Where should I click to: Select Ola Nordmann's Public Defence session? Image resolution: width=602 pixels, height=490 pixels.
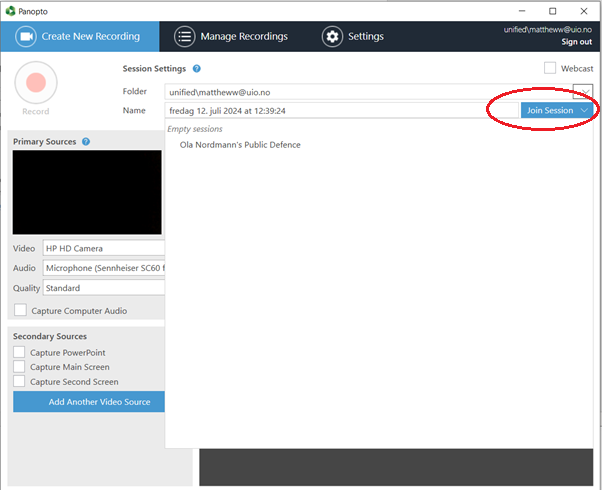240,145
